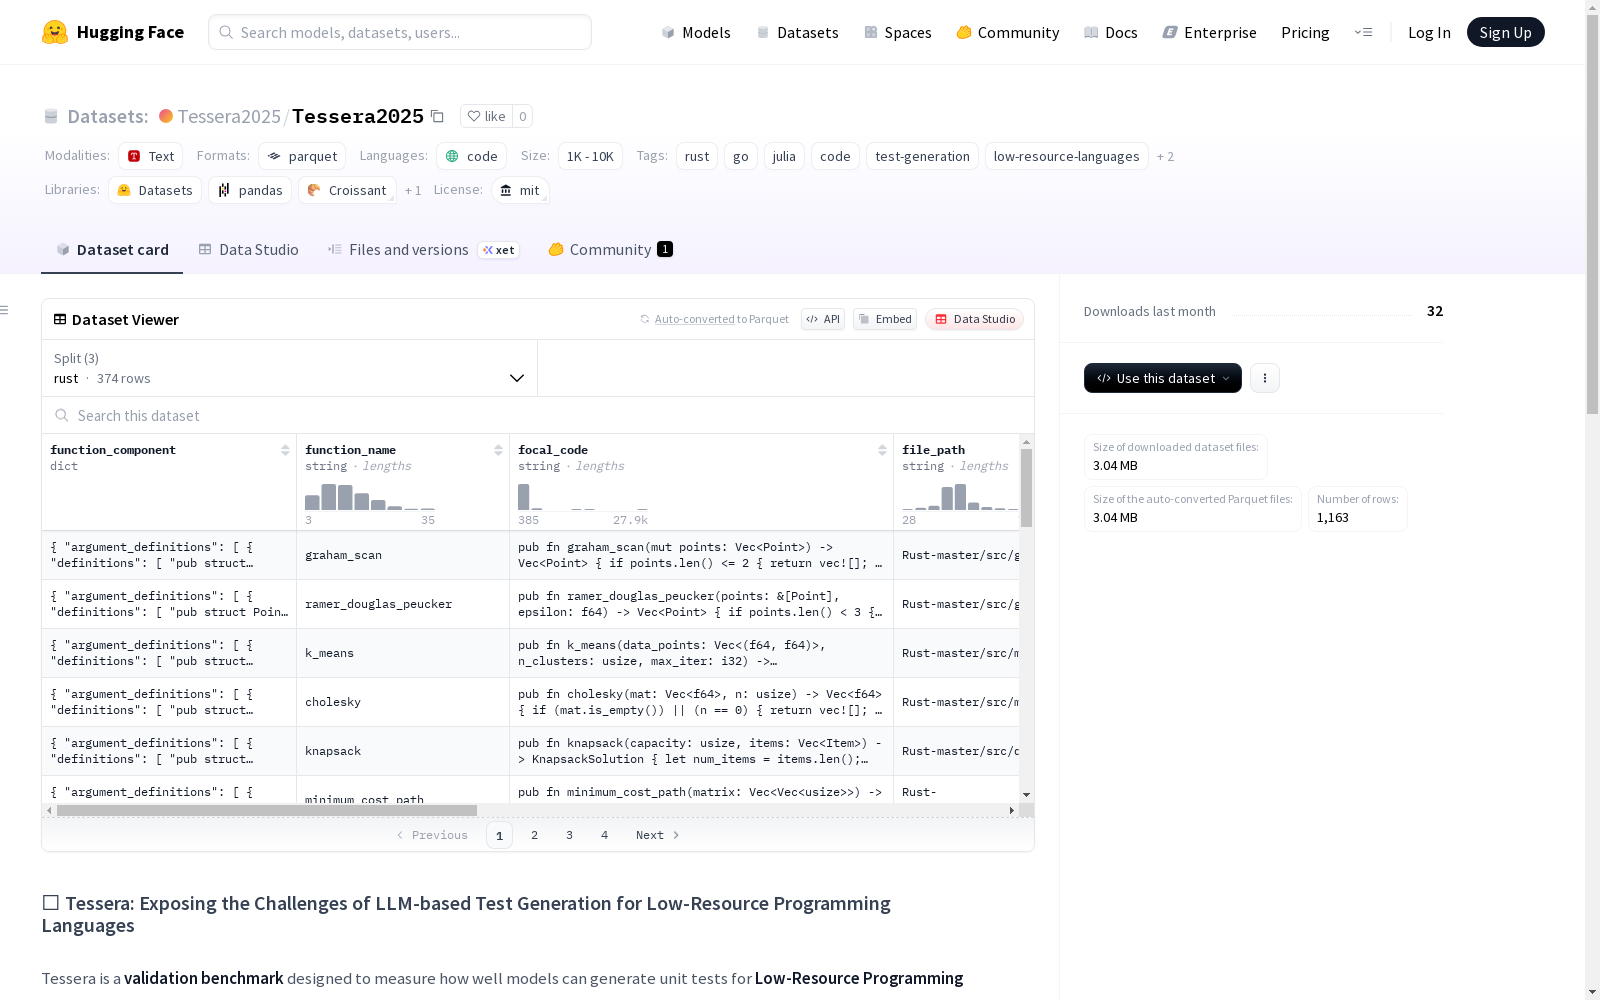Select the pandas library tag
Screen dimensions: 1600x1000
pos(250,190)
